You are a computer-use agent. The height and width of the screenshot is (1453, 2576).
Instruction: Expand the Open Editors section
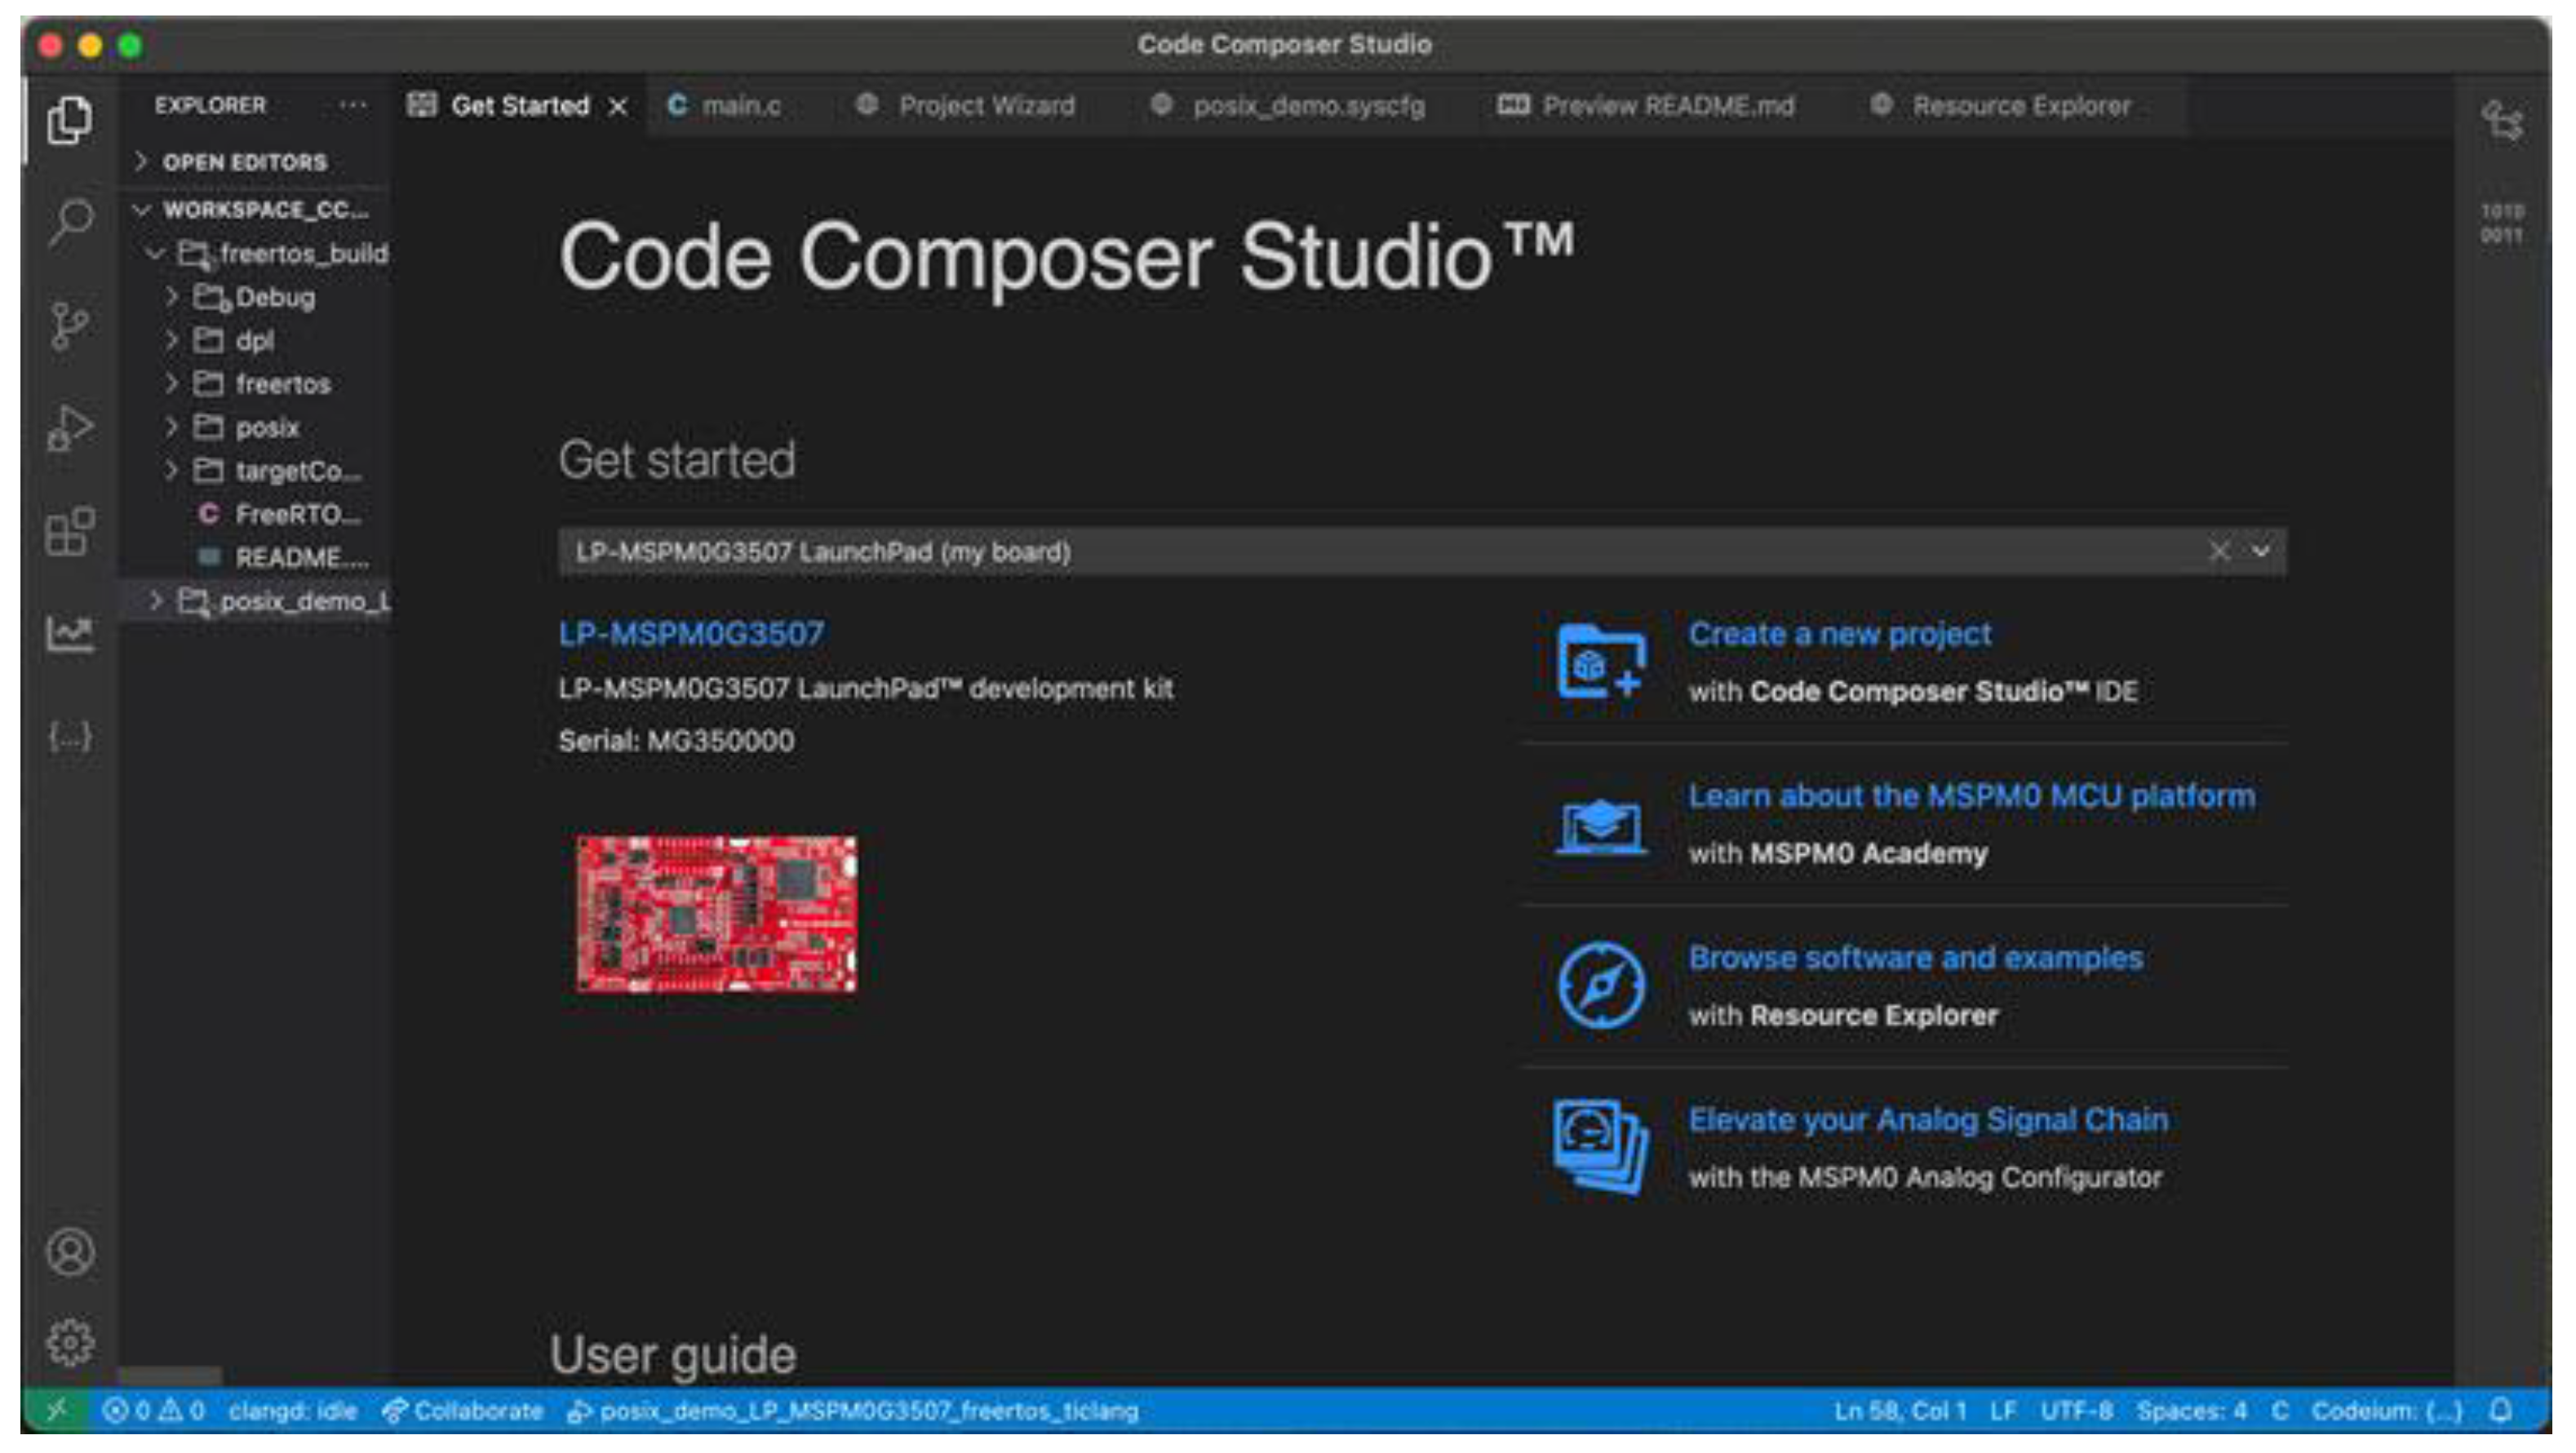click(x=244, y=162)
